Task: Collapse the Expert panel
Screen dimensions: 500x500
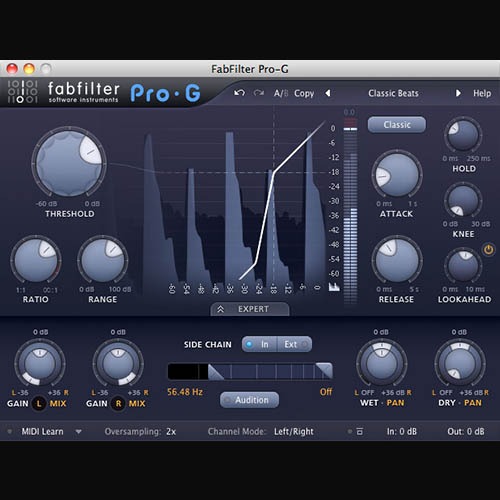Action: (x=250, y=309)
